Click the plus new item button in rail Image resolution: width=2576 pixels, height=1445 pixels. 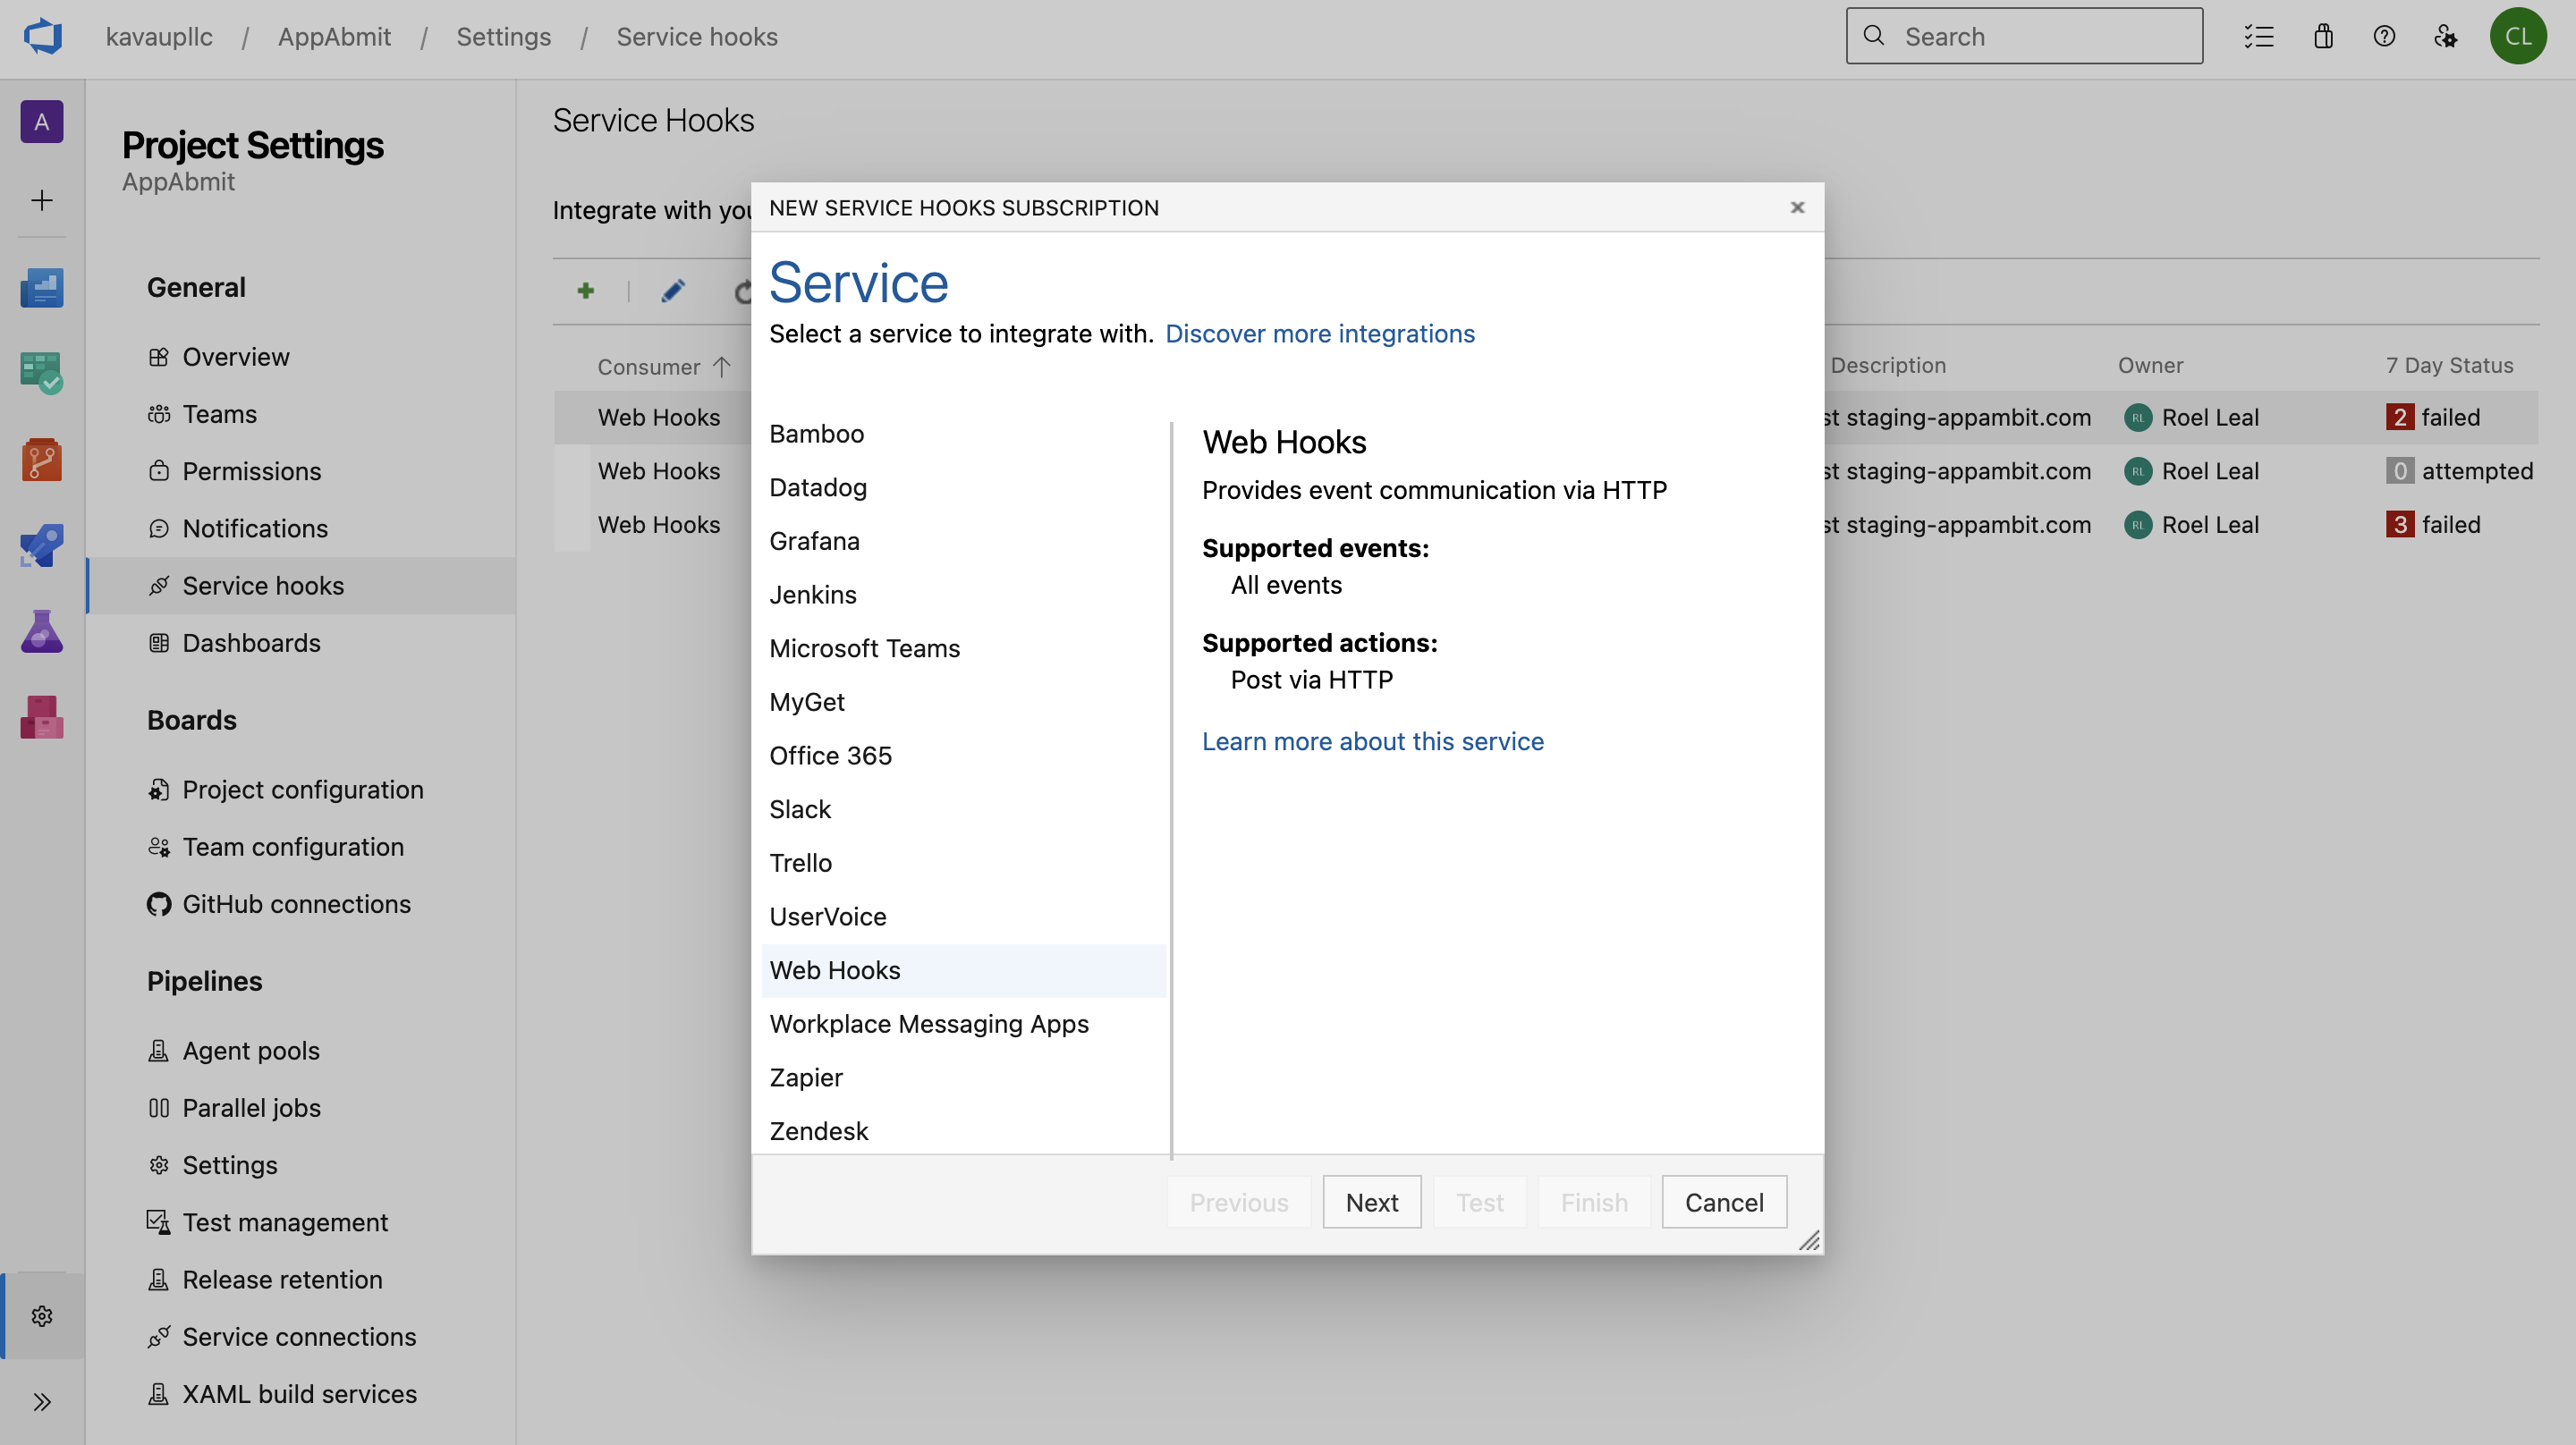(x=41, y=200)
